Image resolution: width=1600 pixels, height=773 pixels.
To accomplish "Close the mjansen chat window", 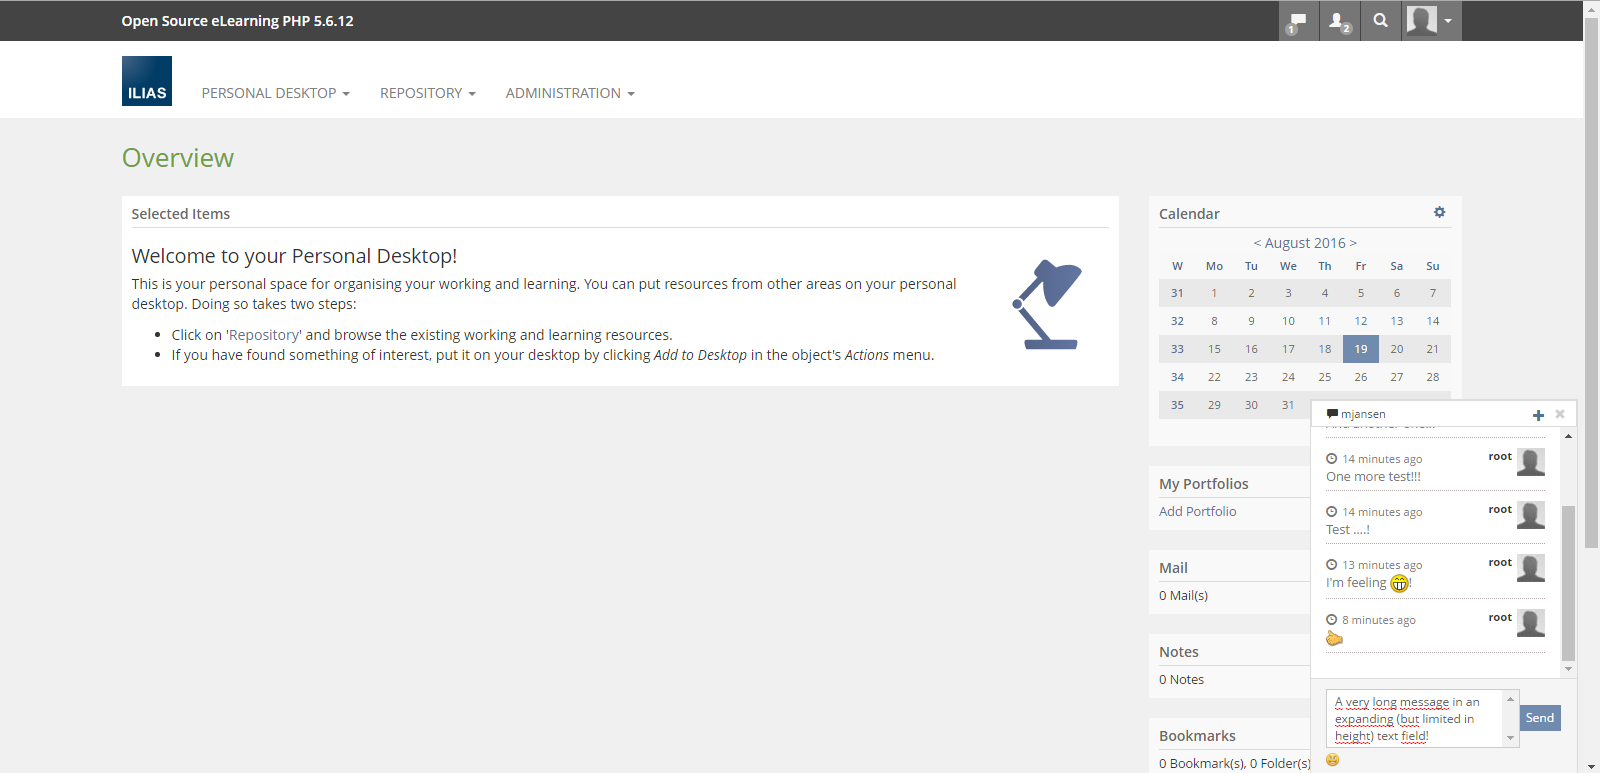I will [x=1560, y=414].
